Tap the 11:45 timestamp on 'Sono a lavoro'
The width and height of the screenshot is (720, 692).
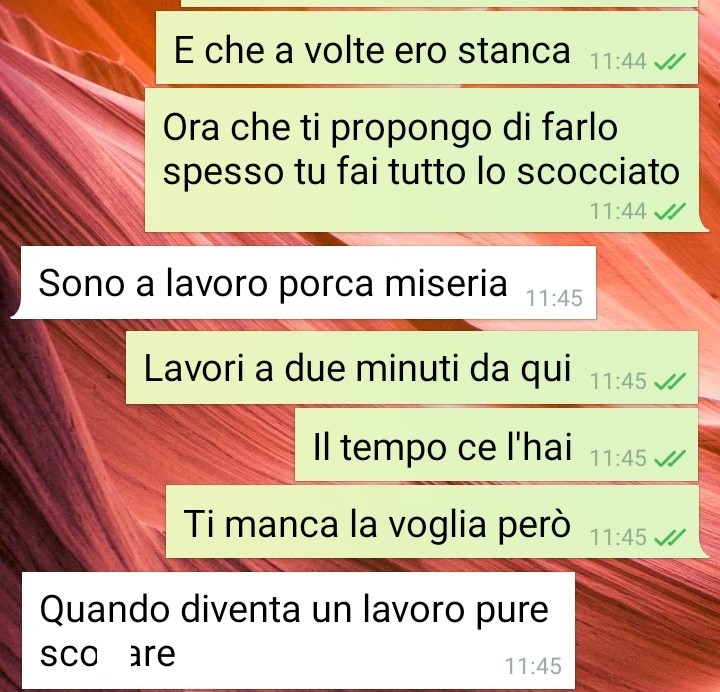(554, 298)
